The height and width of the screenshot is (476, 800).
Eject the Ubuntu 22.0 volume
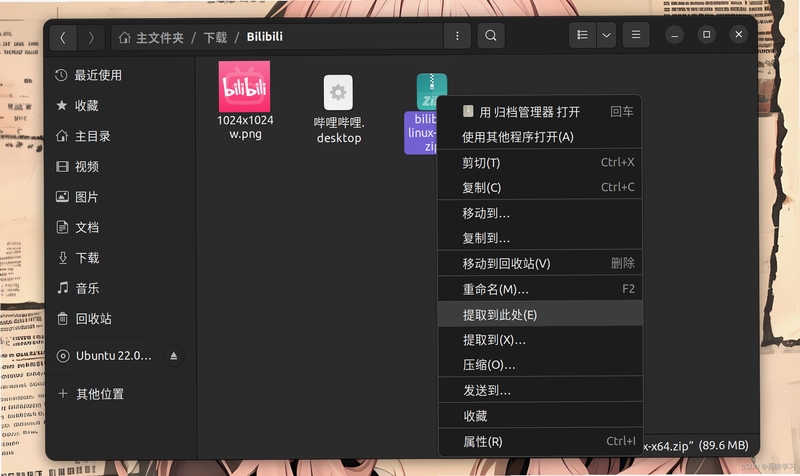[x=173, y=356]
